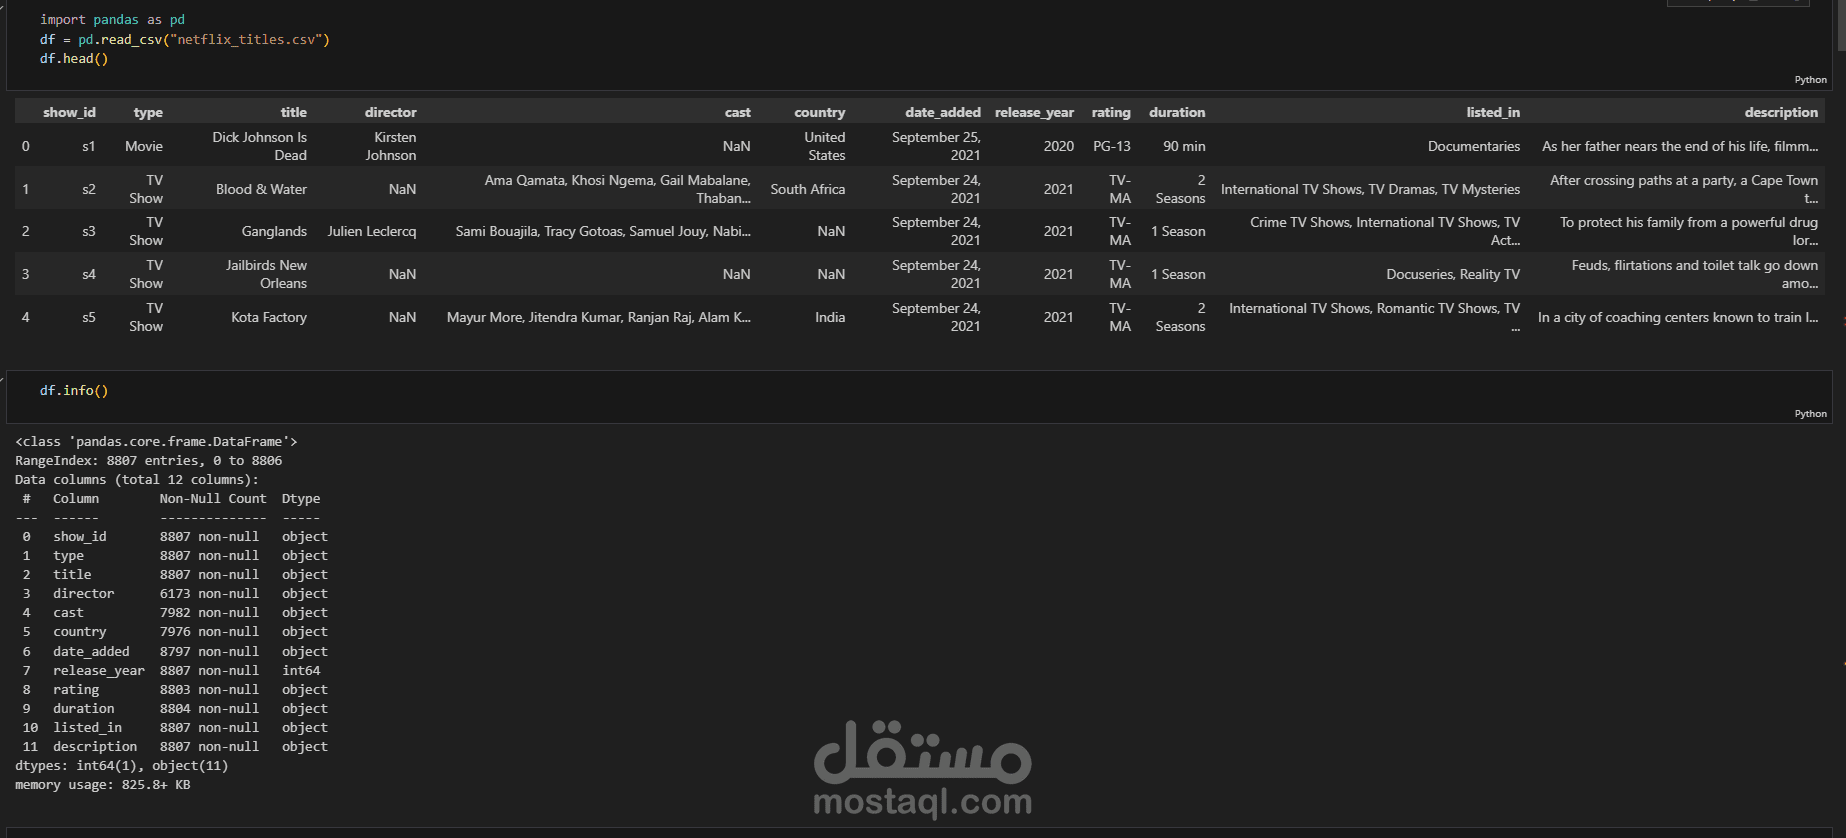Click the 'Feuds, flirtations and toilet talk' description
This screenshot has width=1846, height=838.
1694,275
